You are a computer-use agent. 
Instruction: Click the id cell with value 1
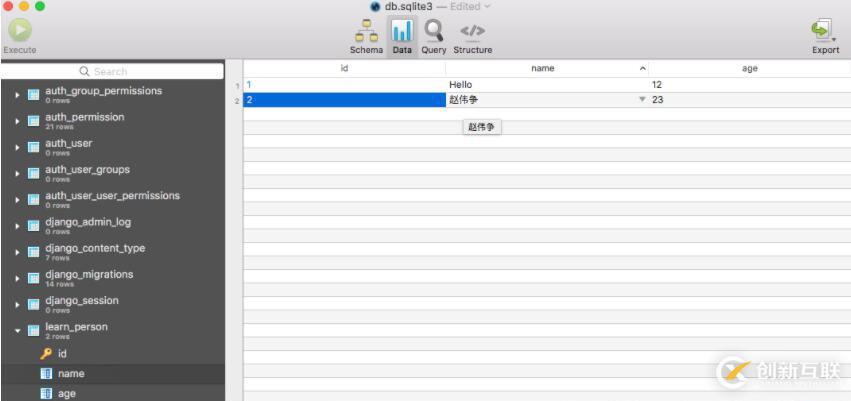click(x=344, y=85)
